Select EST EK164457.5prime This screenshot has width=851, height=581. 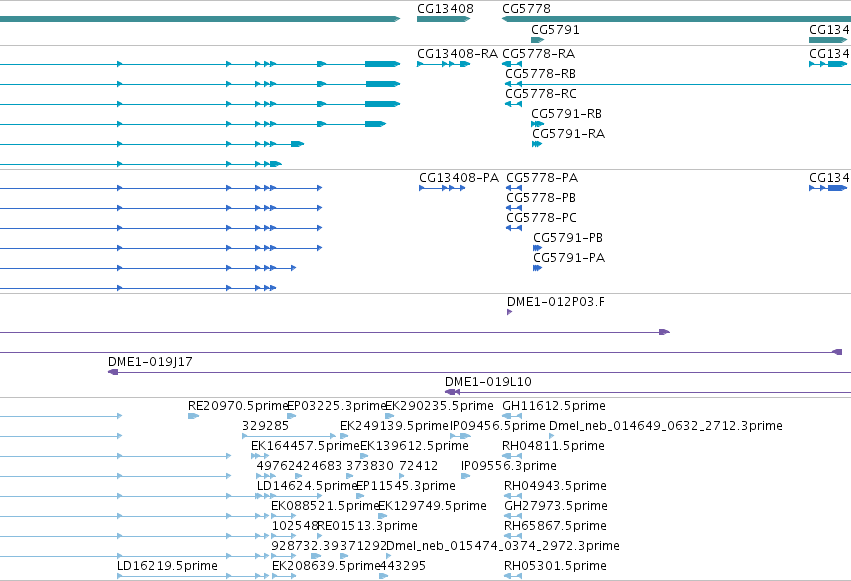pyautogui.click(x=305, y=446)
